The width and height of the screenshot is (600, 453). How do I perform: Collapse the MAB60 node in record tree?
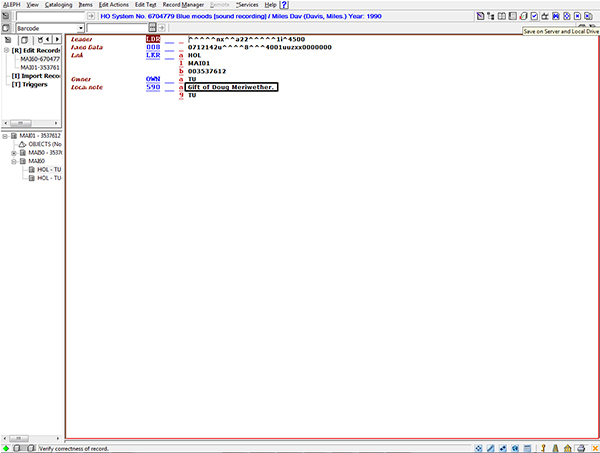[14, 161]
